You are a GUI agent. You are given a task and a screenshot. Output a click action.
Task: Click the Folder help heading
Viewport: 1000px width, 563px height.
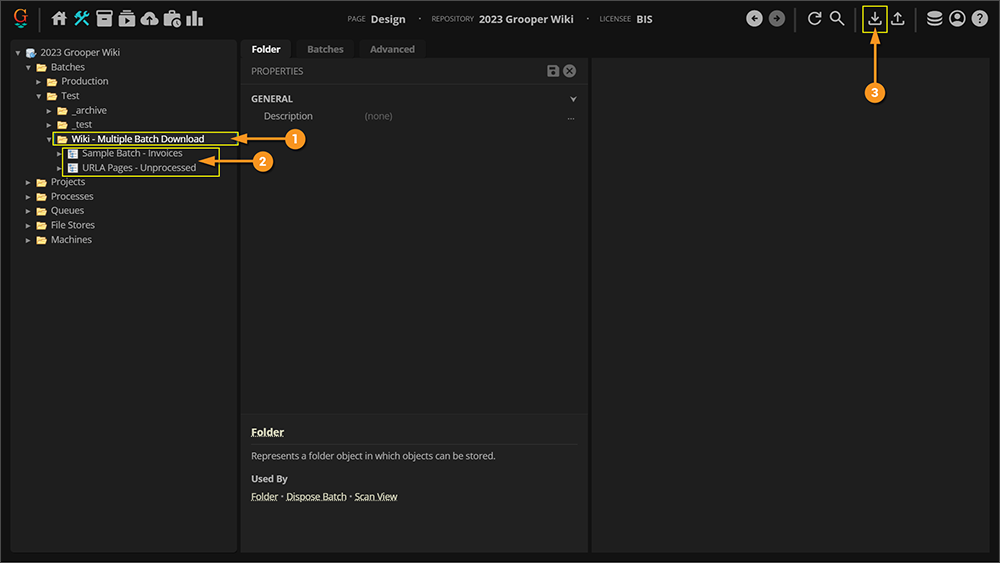tap(267, 432)
